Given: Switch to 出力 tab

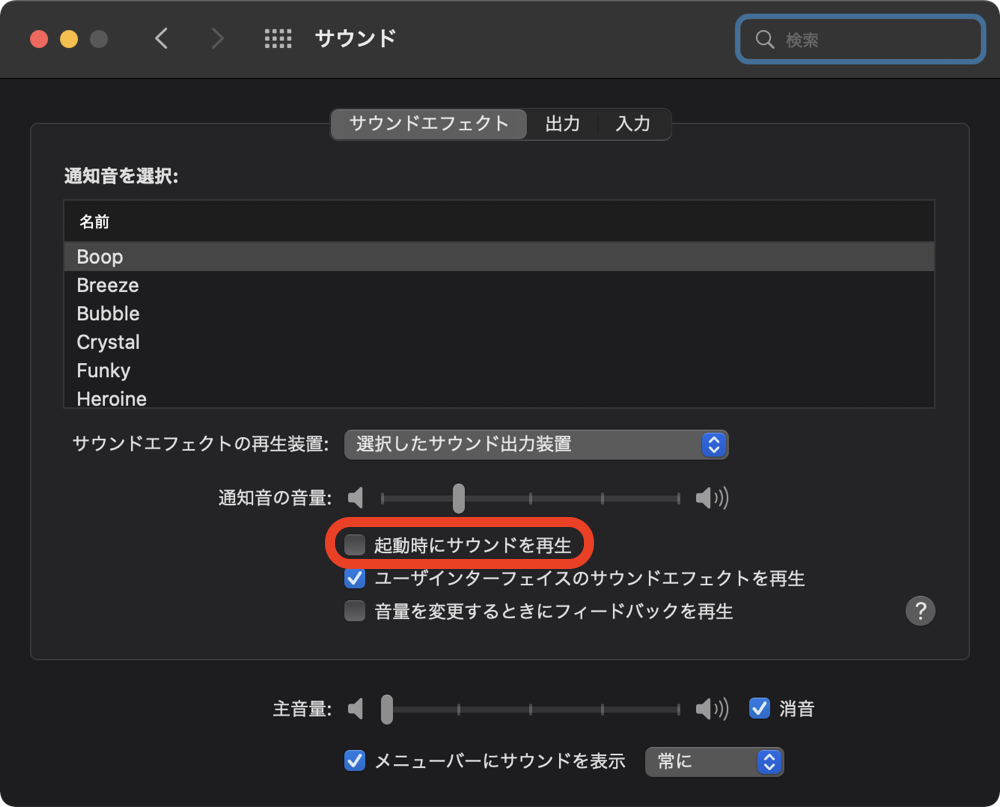Looking at the screenshot, I should [562, 124].
